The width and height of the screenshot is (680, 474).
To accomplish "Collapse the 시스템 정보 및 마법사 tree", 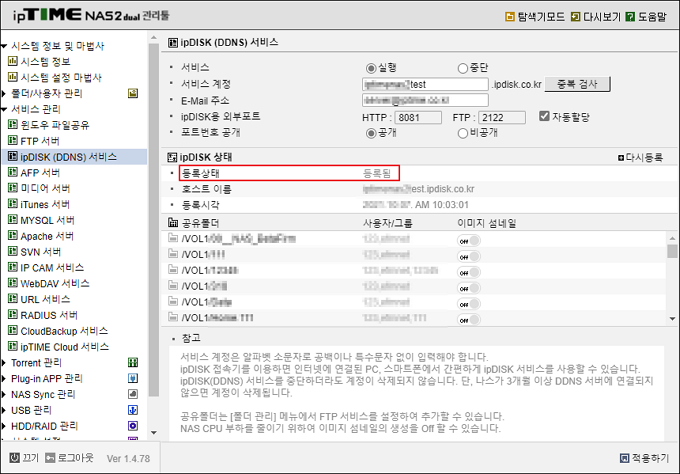I will (4, 46).
